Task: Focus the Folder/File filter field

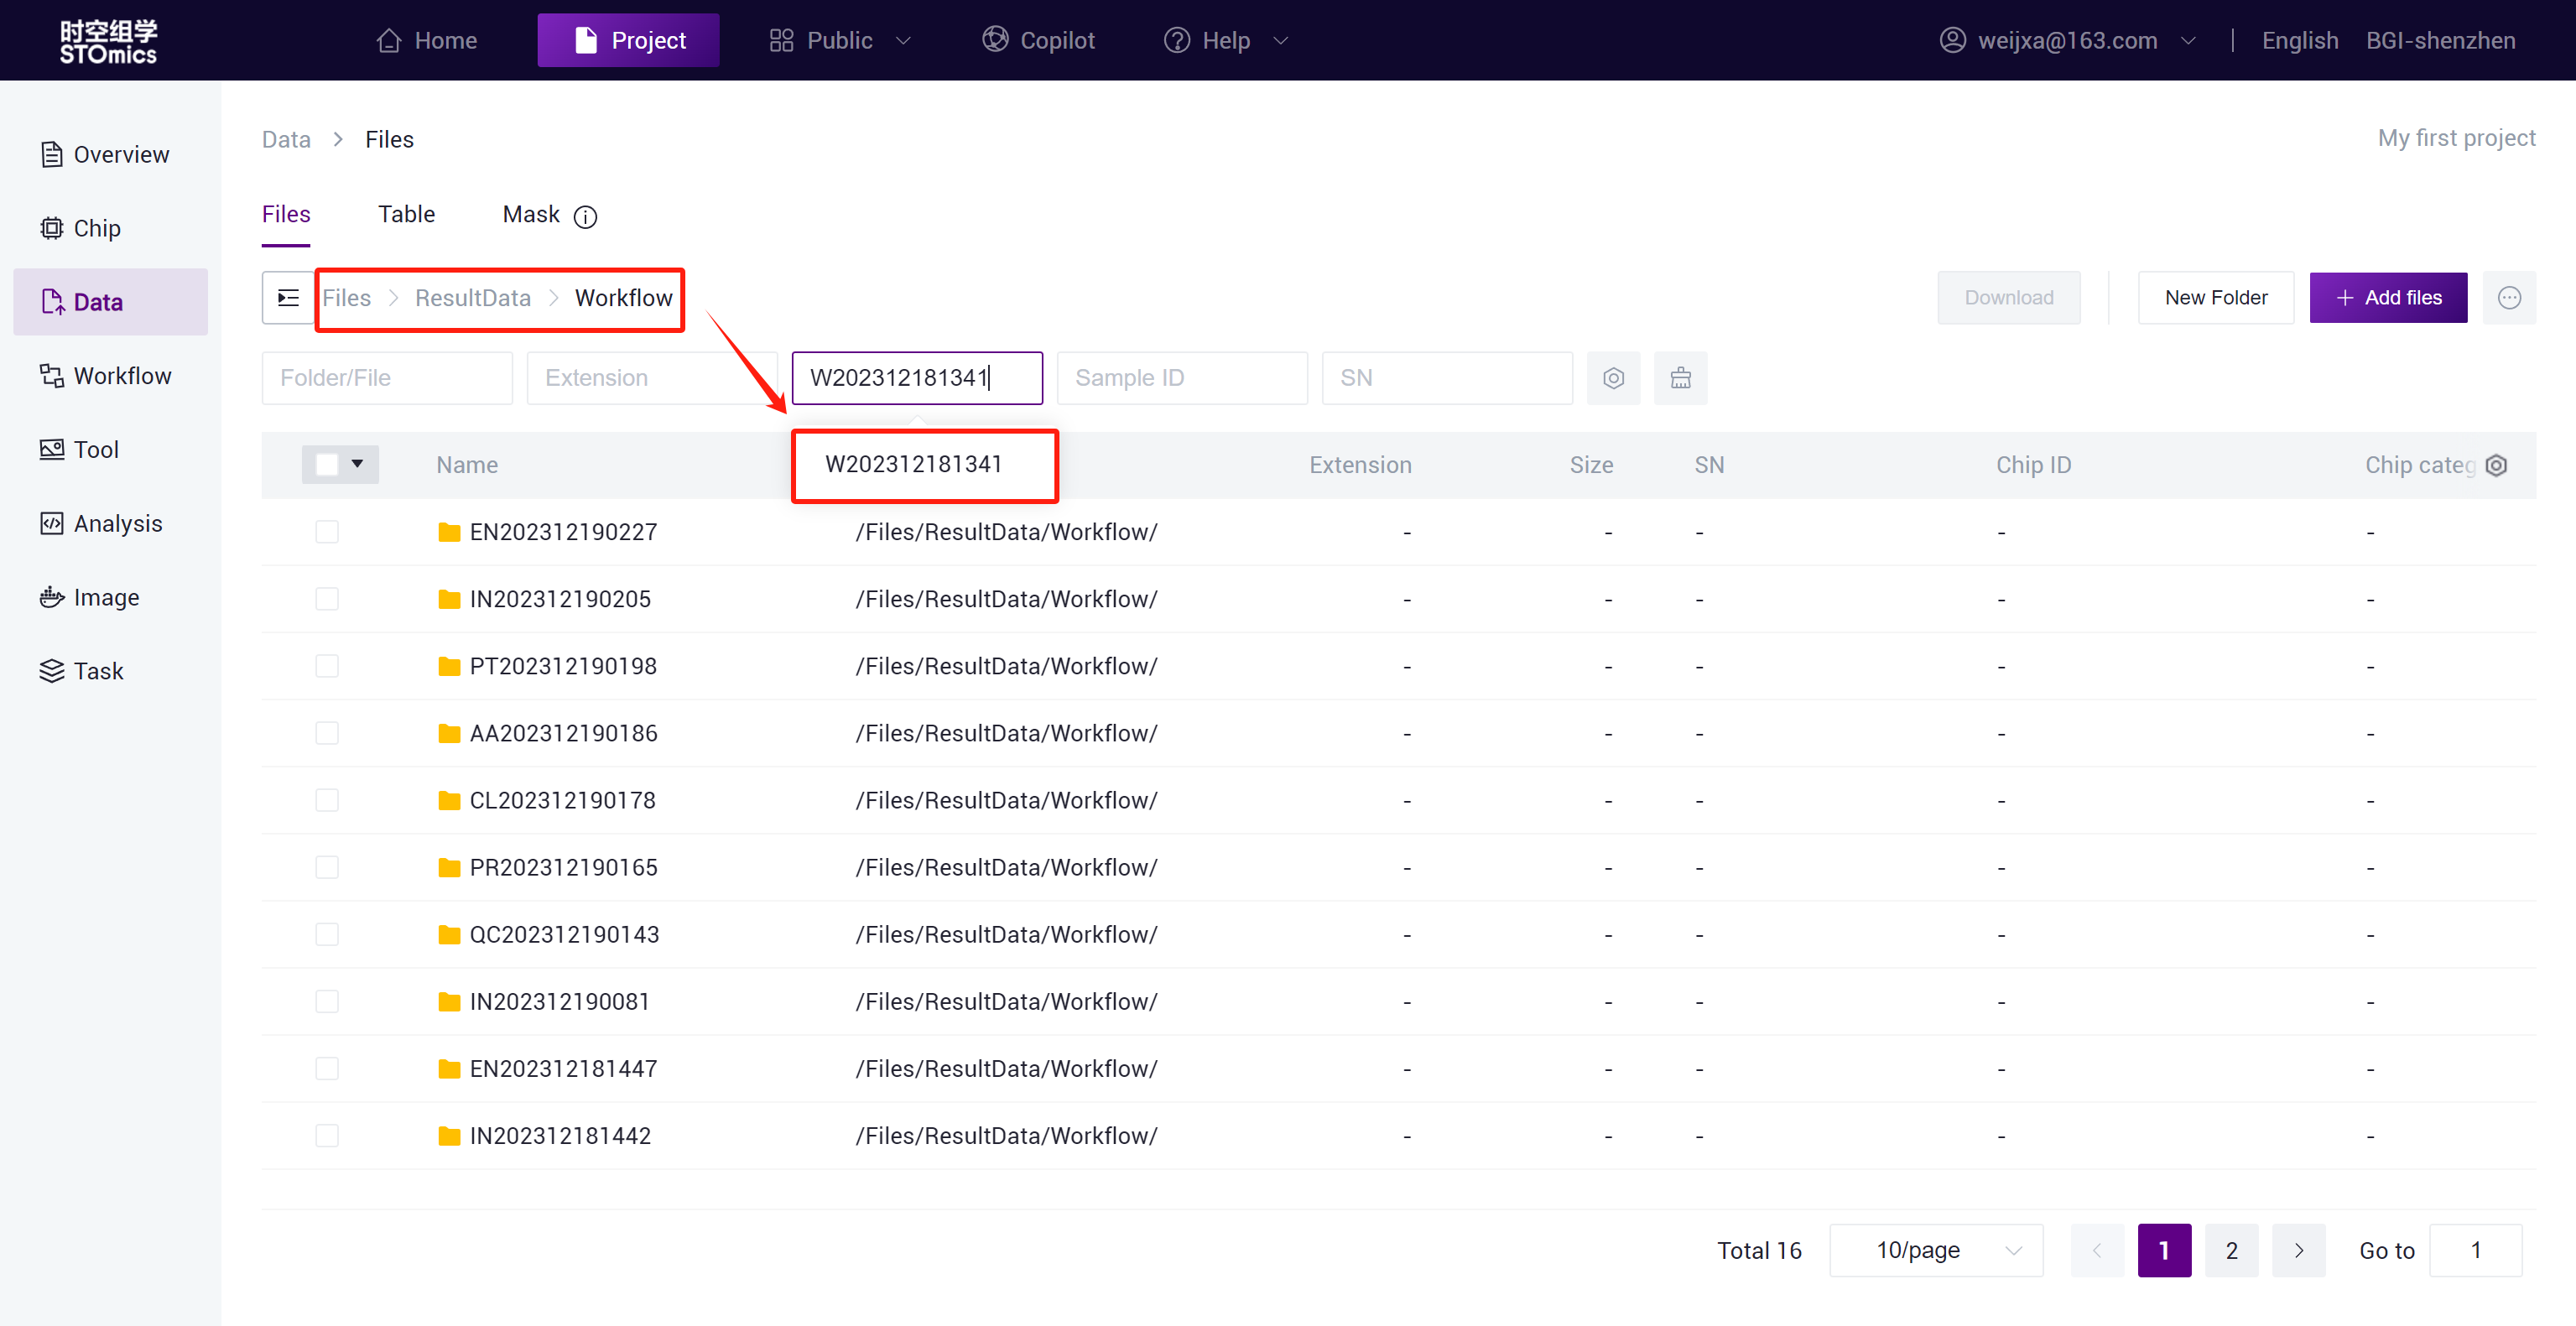Action: 387,378
